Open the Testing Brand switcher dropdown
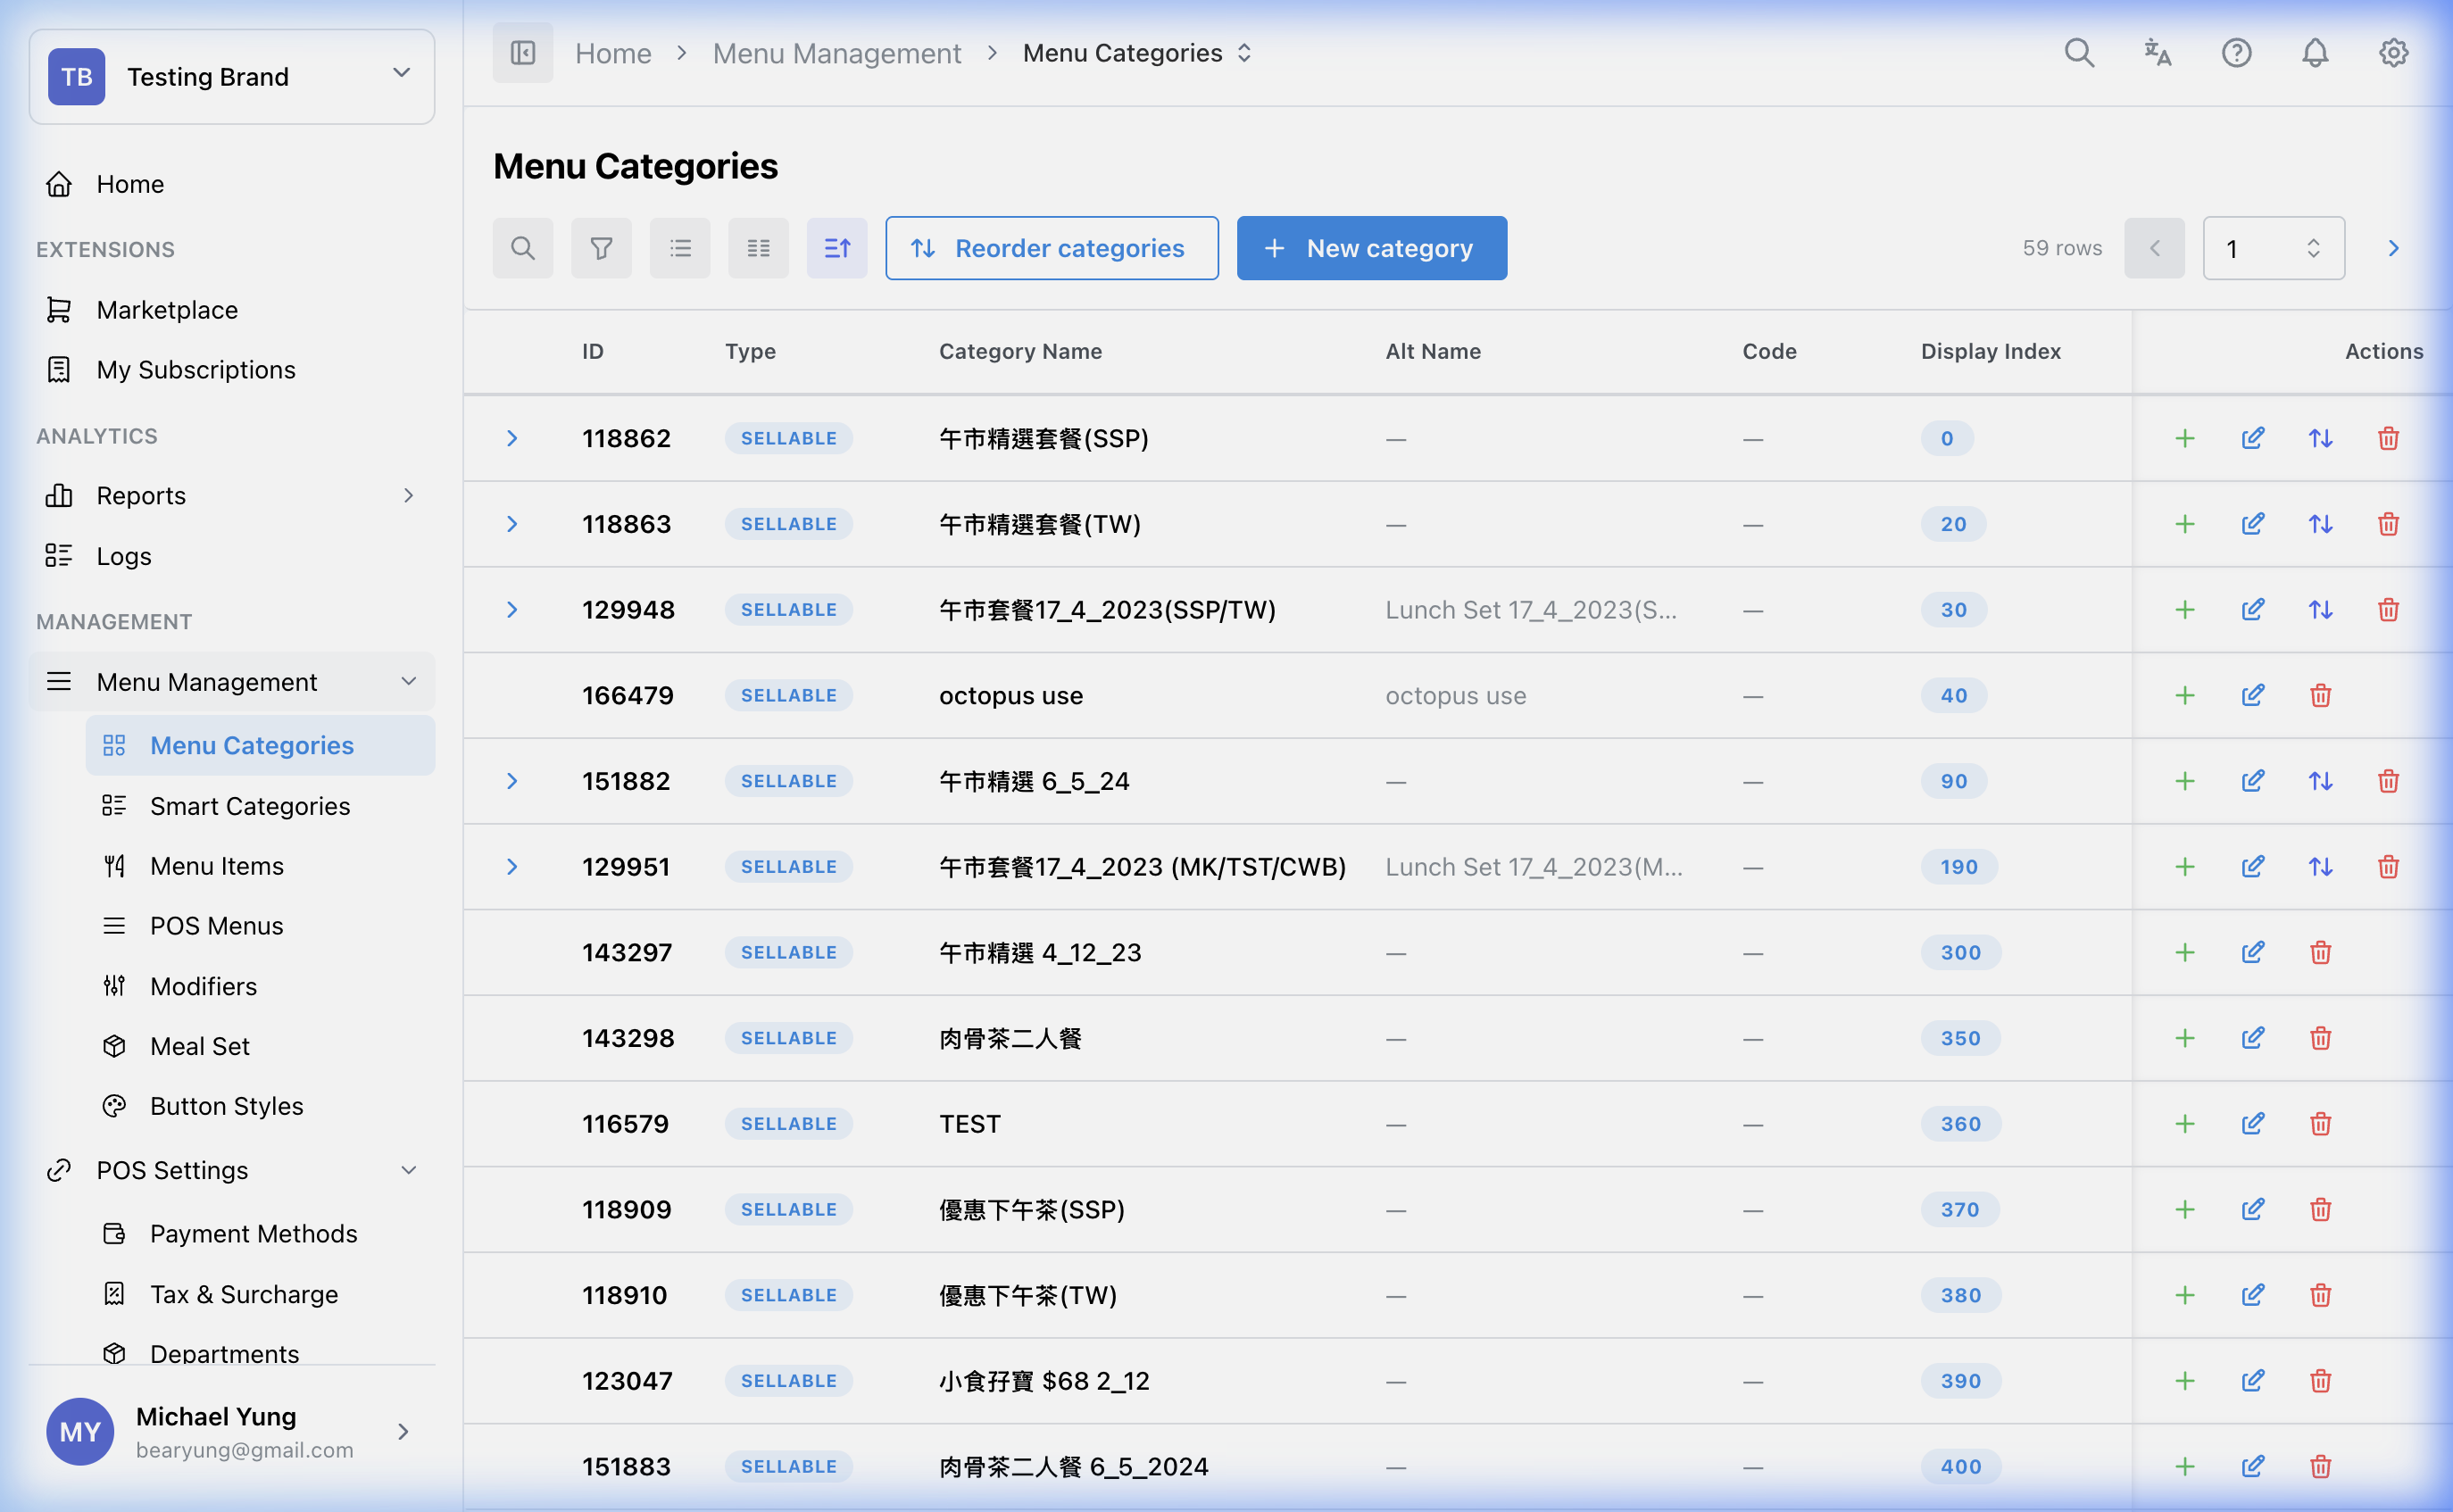The image size is (2453, 1512). [402, 73]
